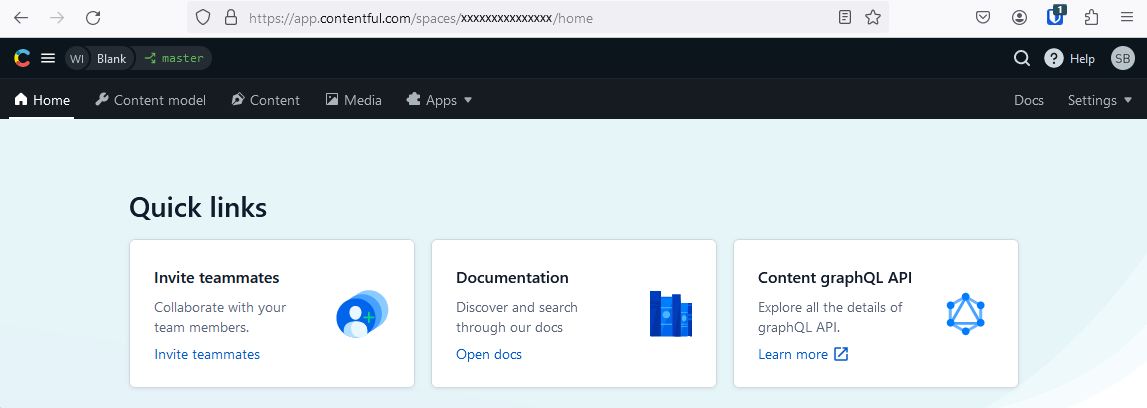Open the Content model tab
Screen dimensions: 1147x408
point(151,100)
